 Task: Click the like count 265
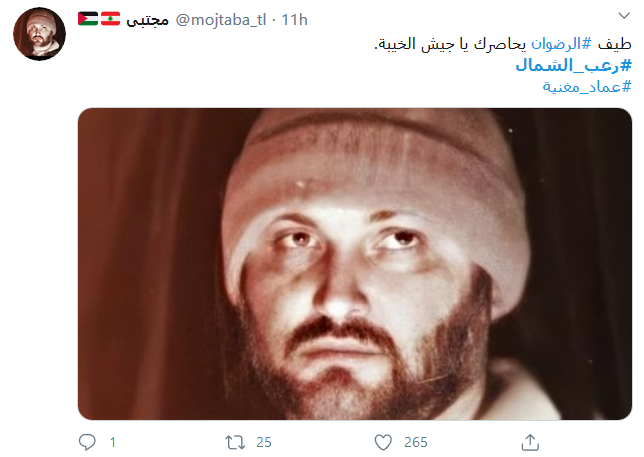click(416, 443)
